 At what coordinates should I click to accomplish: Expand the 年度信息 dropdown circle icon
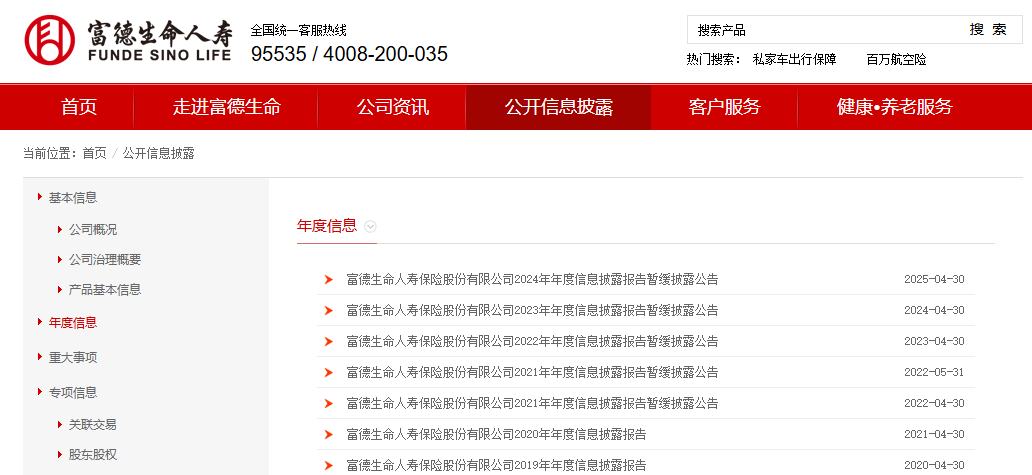tap(371, 226)
